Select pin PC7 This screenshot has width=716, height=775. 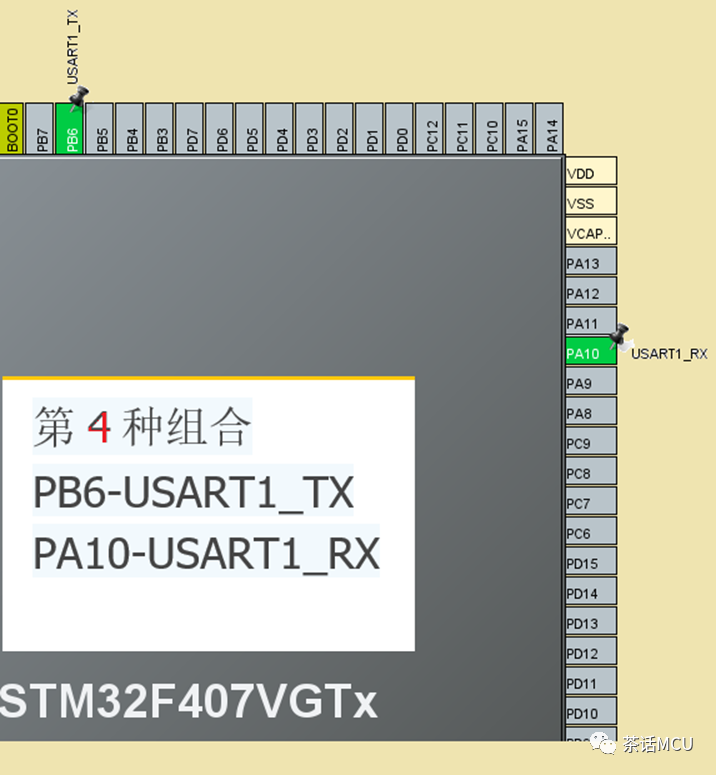591,501
